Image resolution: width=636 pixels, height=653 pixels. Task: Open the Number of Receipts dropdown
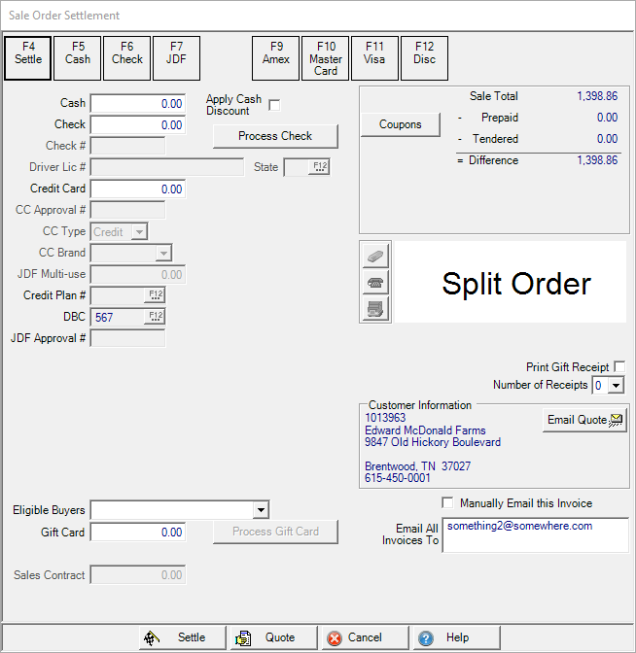click(616, 385)
